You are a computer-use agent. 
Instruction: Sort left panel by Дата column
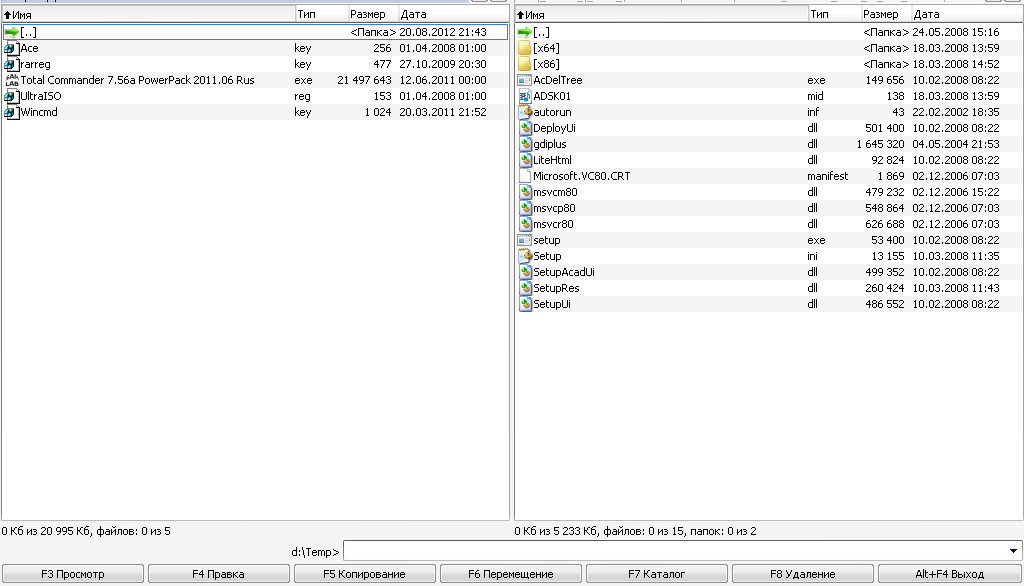[454, 14]
